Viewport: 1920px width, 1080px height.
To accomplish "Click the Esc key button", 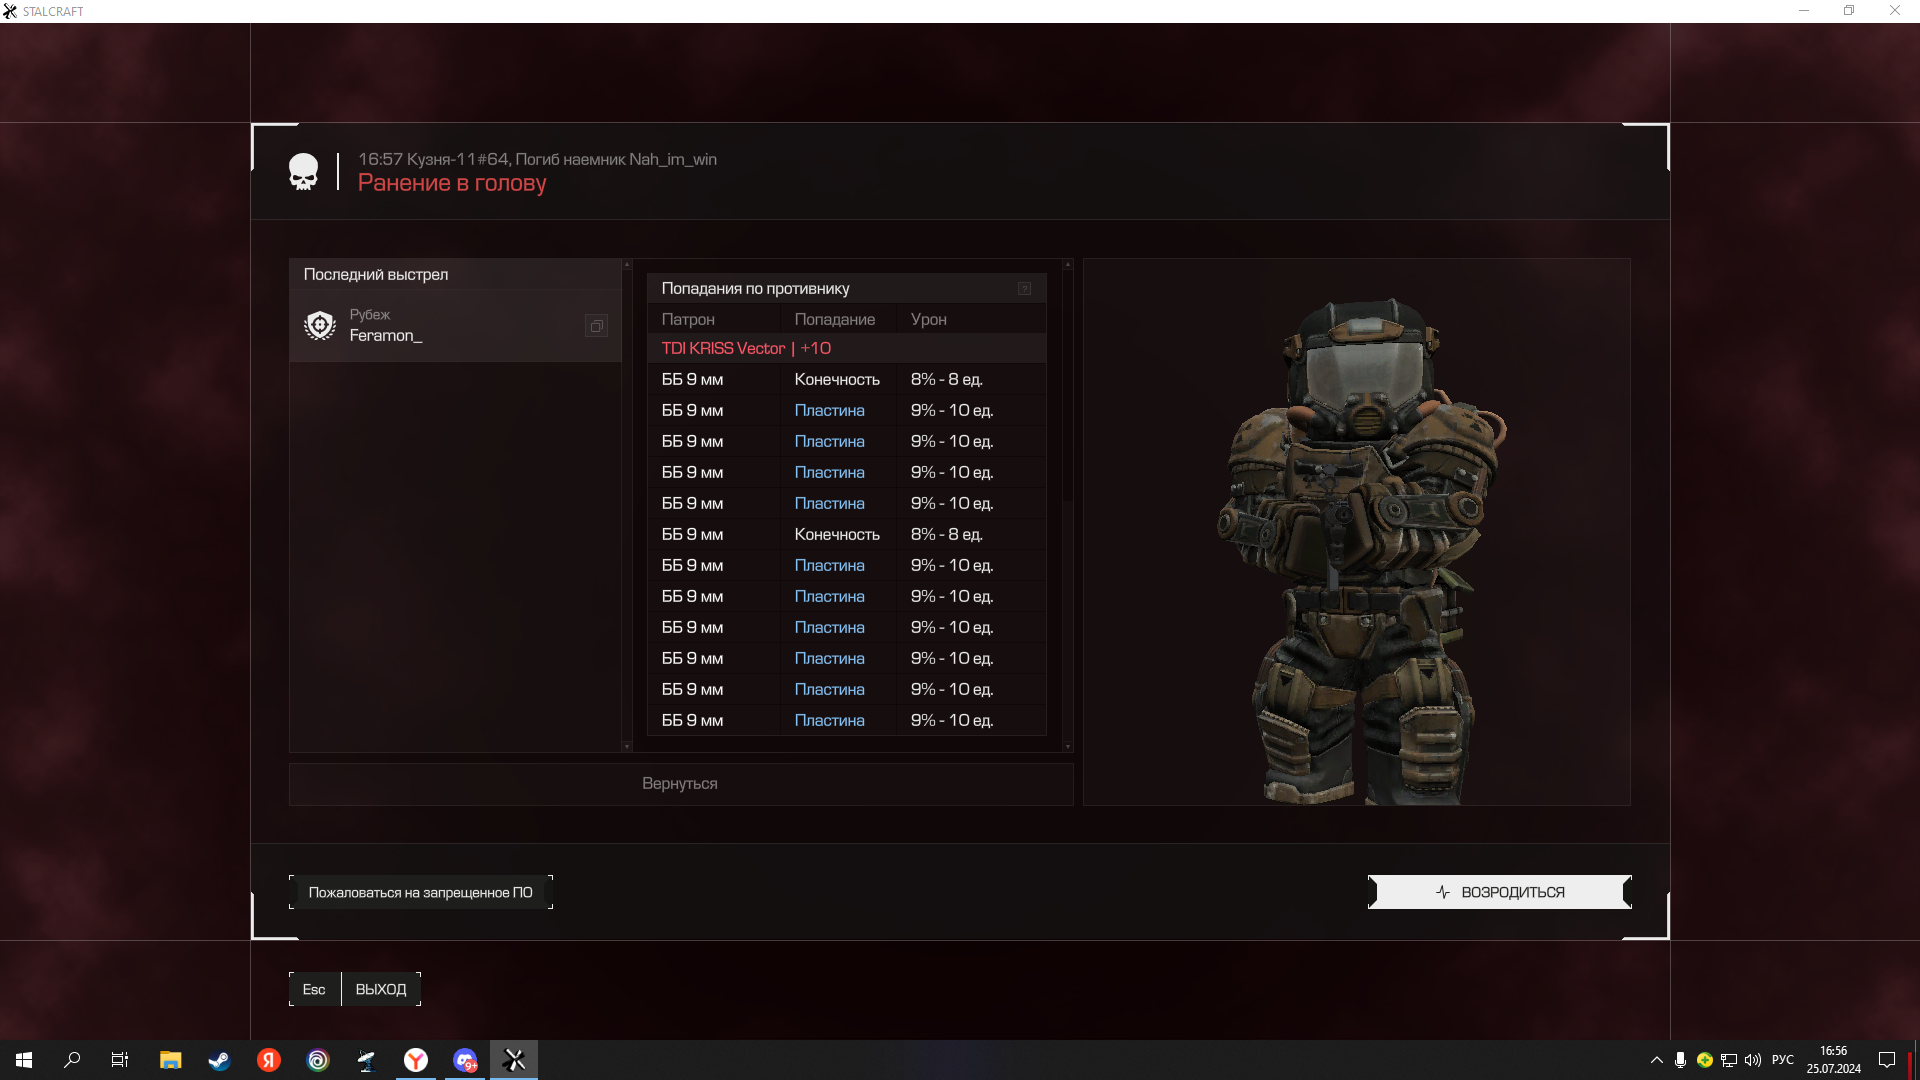I will pos(314,989).
